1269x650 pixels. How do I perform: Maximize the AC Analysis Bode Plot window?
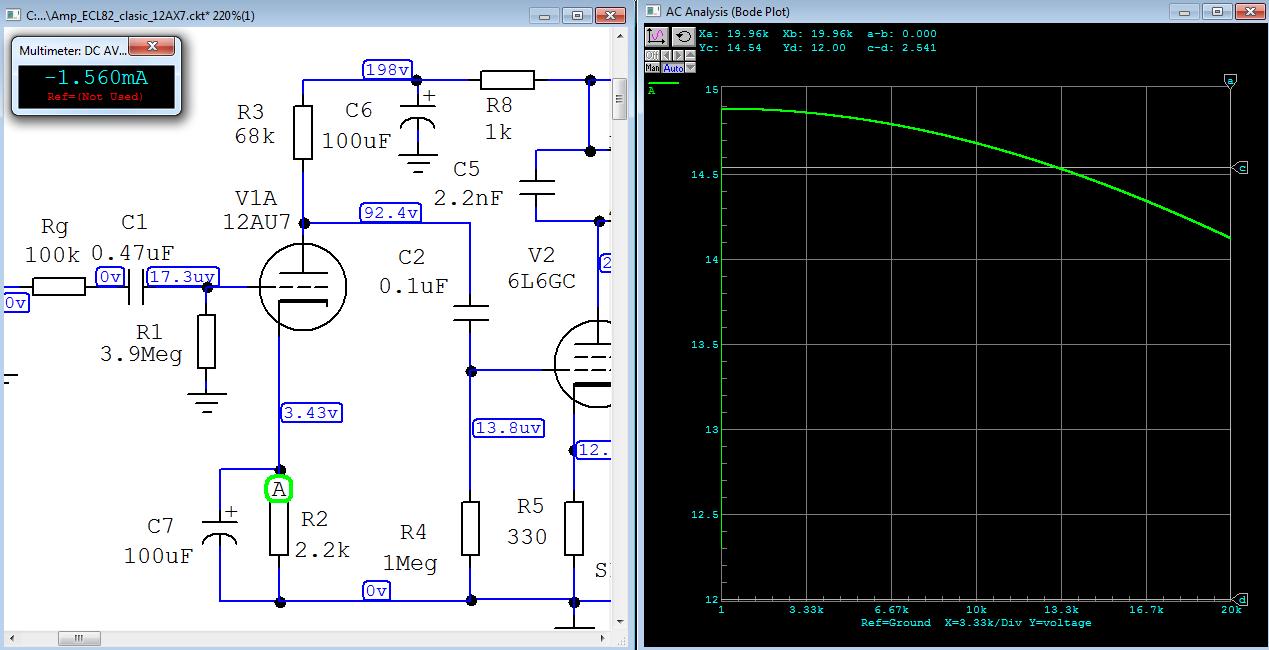tap(1217, 11)
